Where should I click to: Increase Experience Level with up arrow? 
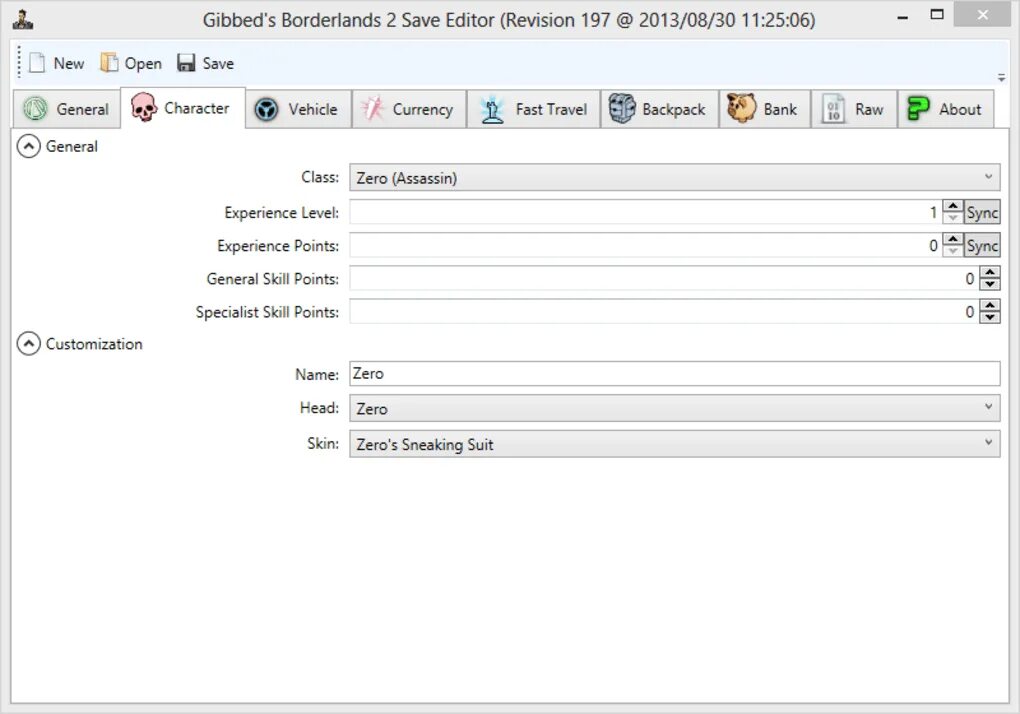[x=953, y=206]
